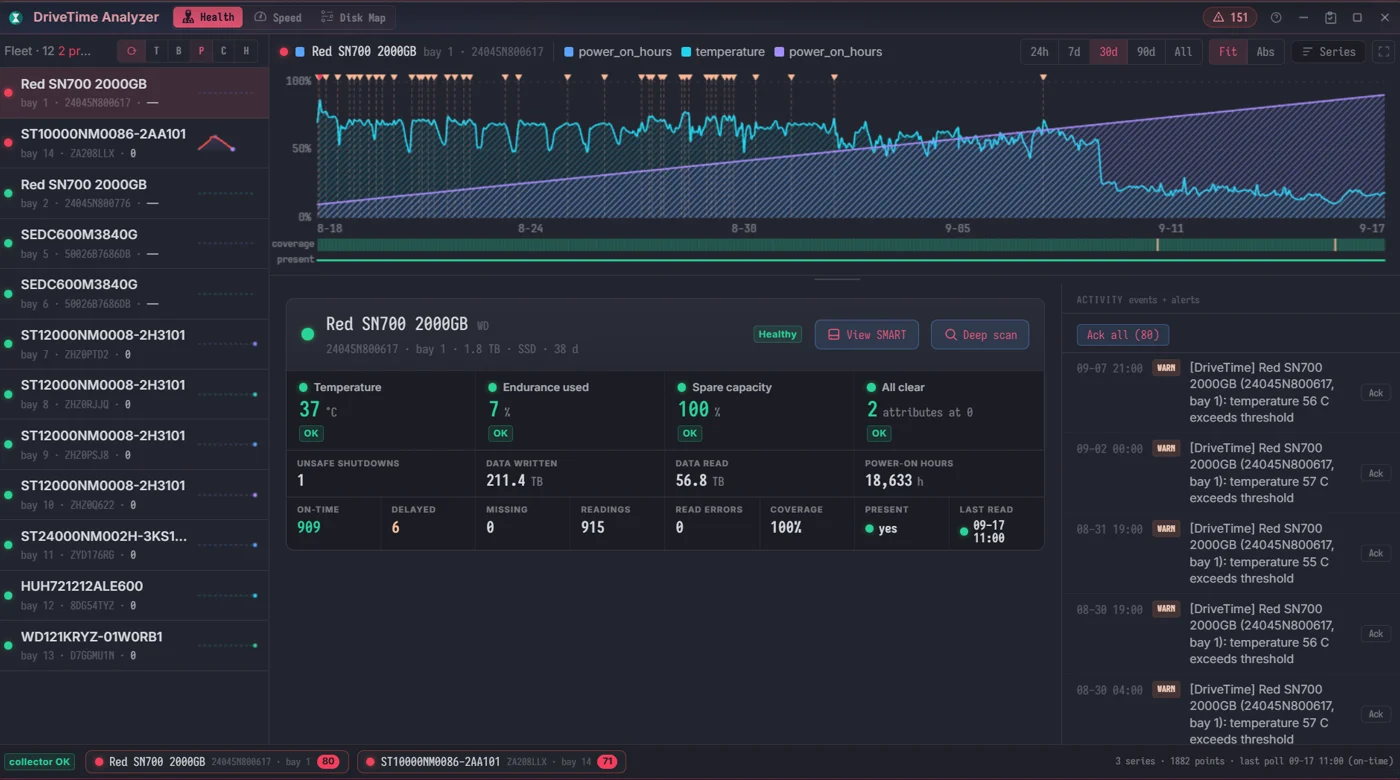Click Ack all (80) button
The width and height of the screenshot is (1400, 780).
(1123, 335)
